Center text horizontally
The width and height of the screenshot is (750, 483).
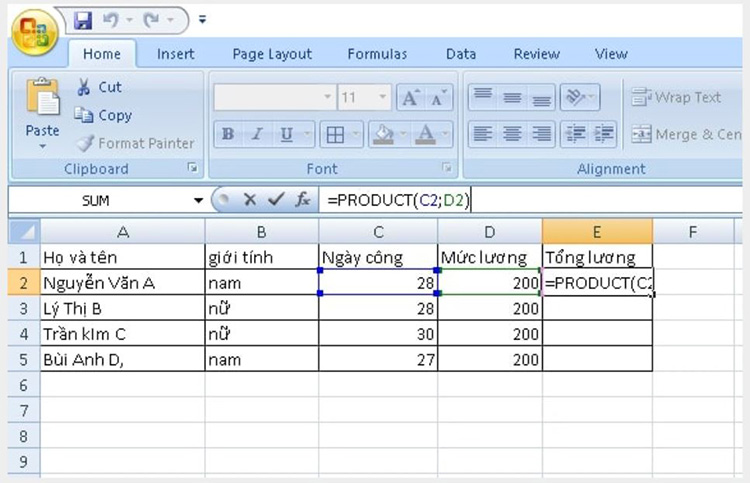pos(512,134)
